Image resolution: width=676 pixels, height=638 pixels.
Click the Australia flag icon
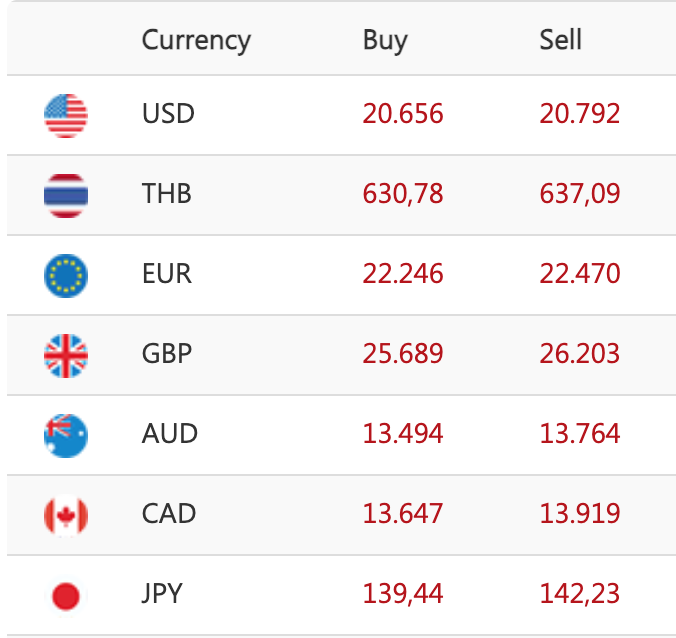[66, 435]
